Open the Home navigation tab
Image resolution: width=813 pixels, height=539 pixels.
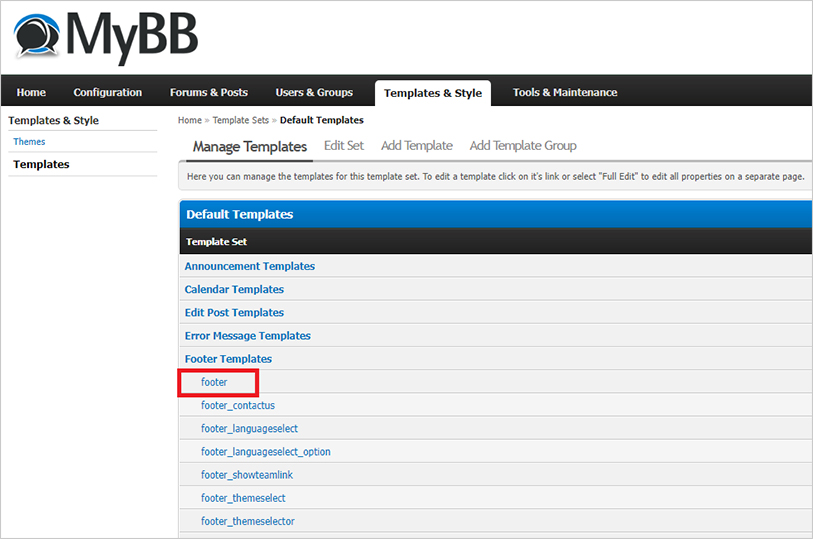click(x=31, y=92)
